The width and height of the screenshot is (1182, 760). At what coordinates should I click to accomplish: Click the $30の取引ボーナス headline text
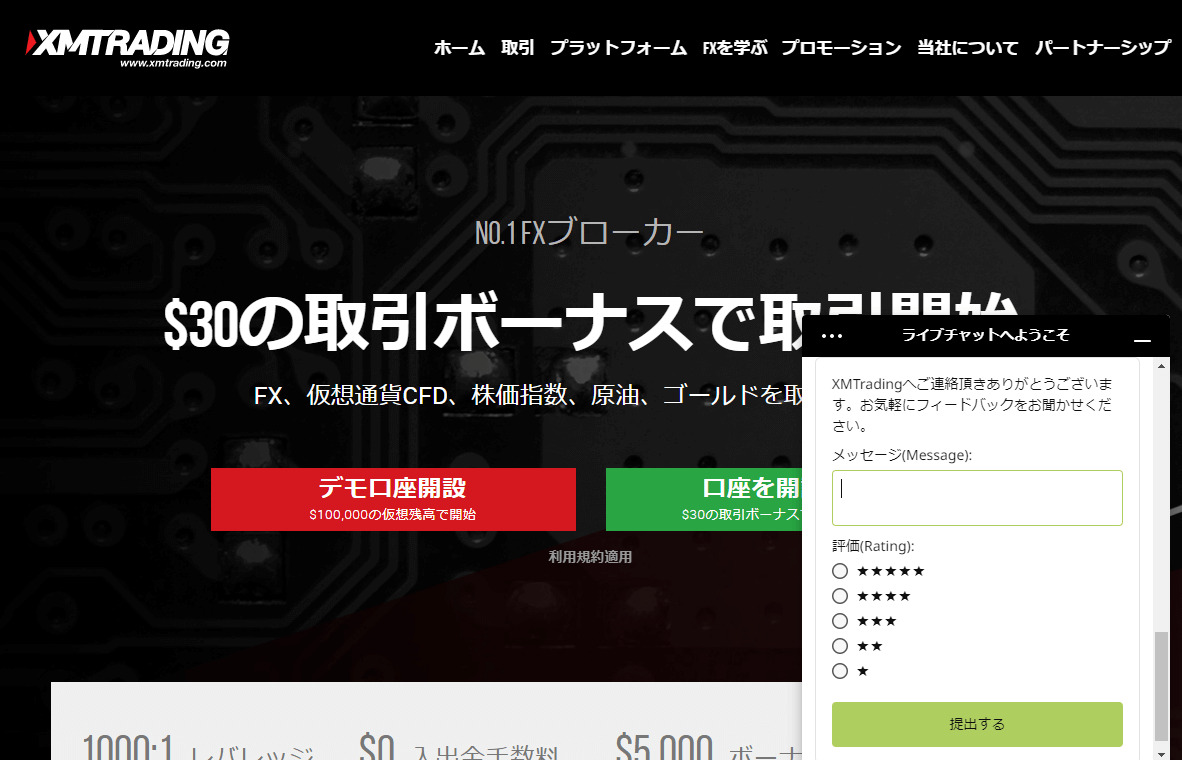[x=482, y=324]
